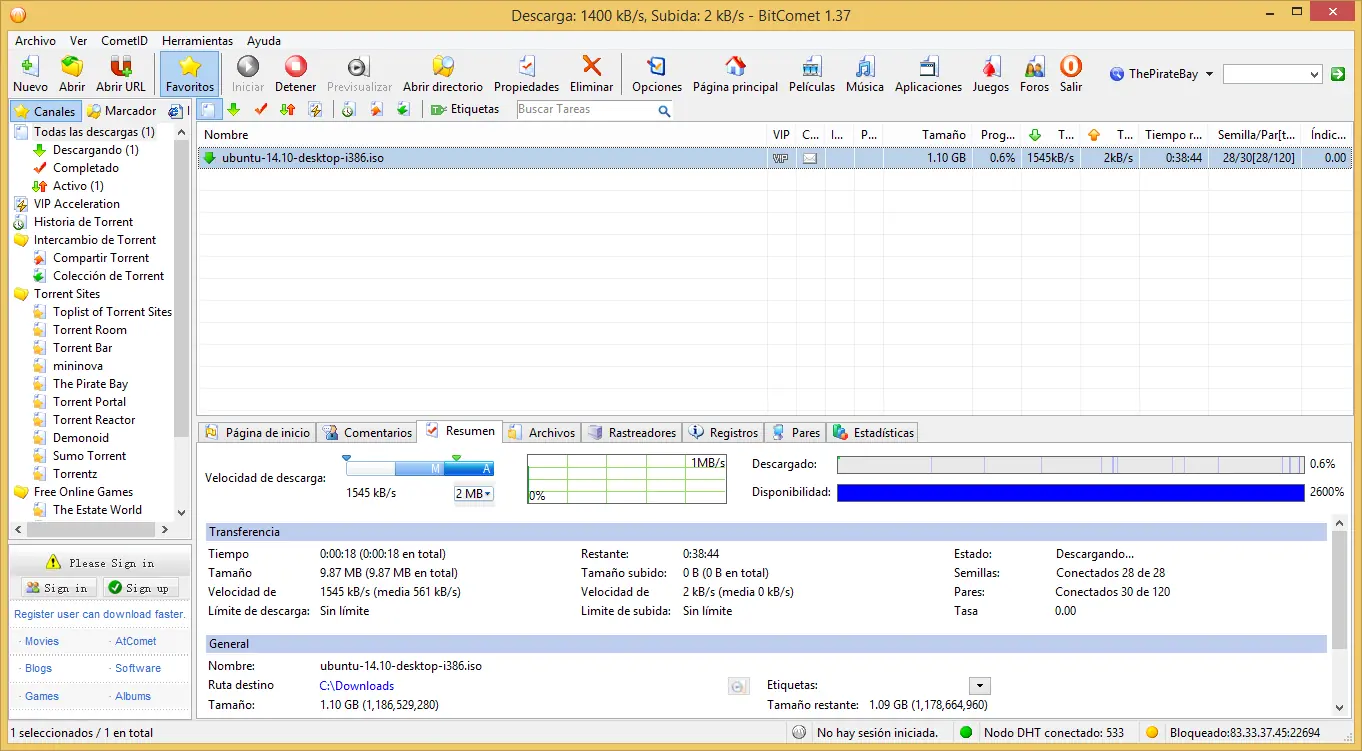Click the green go arrow beside the search box
1362x751 pixels.
[x=1338, y=74]
